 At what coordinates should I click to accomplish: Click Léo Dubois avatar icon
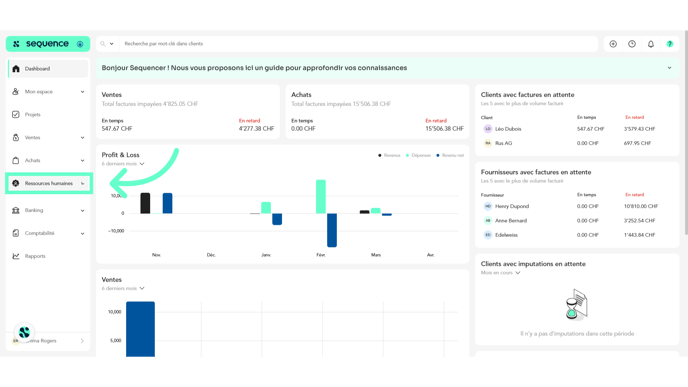pos(488,129)
